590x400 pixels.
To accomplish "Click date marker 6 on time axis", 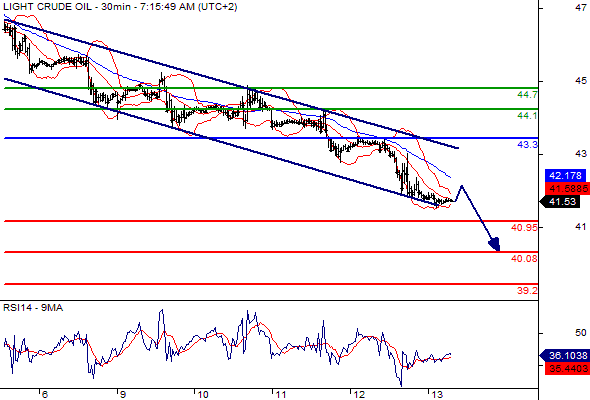I will tap(44, 394).
